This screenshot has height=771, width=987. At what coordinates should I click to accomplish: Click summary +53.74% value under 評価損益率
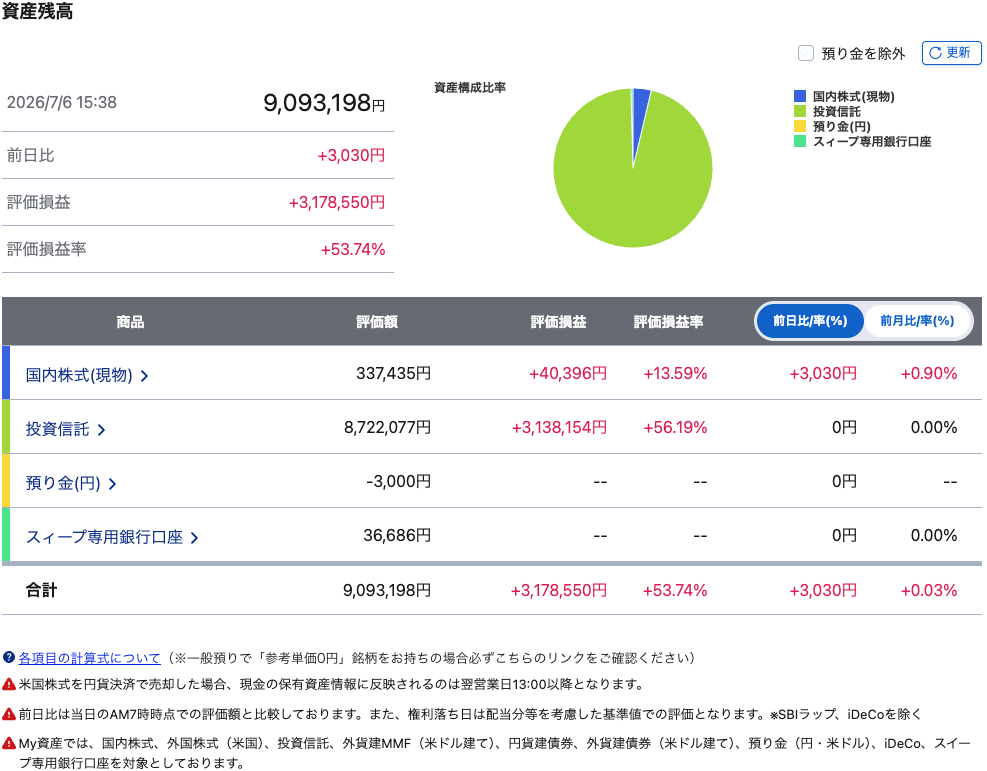(352, 250)
